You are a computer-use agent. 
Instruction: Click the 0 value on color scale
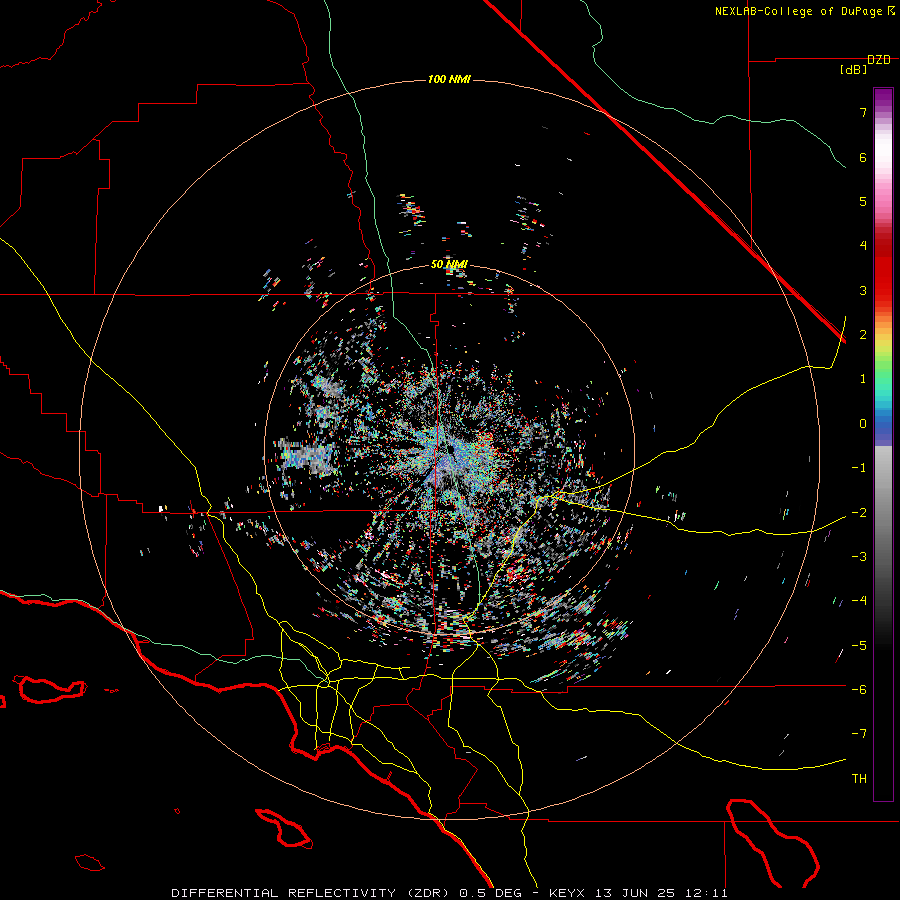(x=863, y=424)
